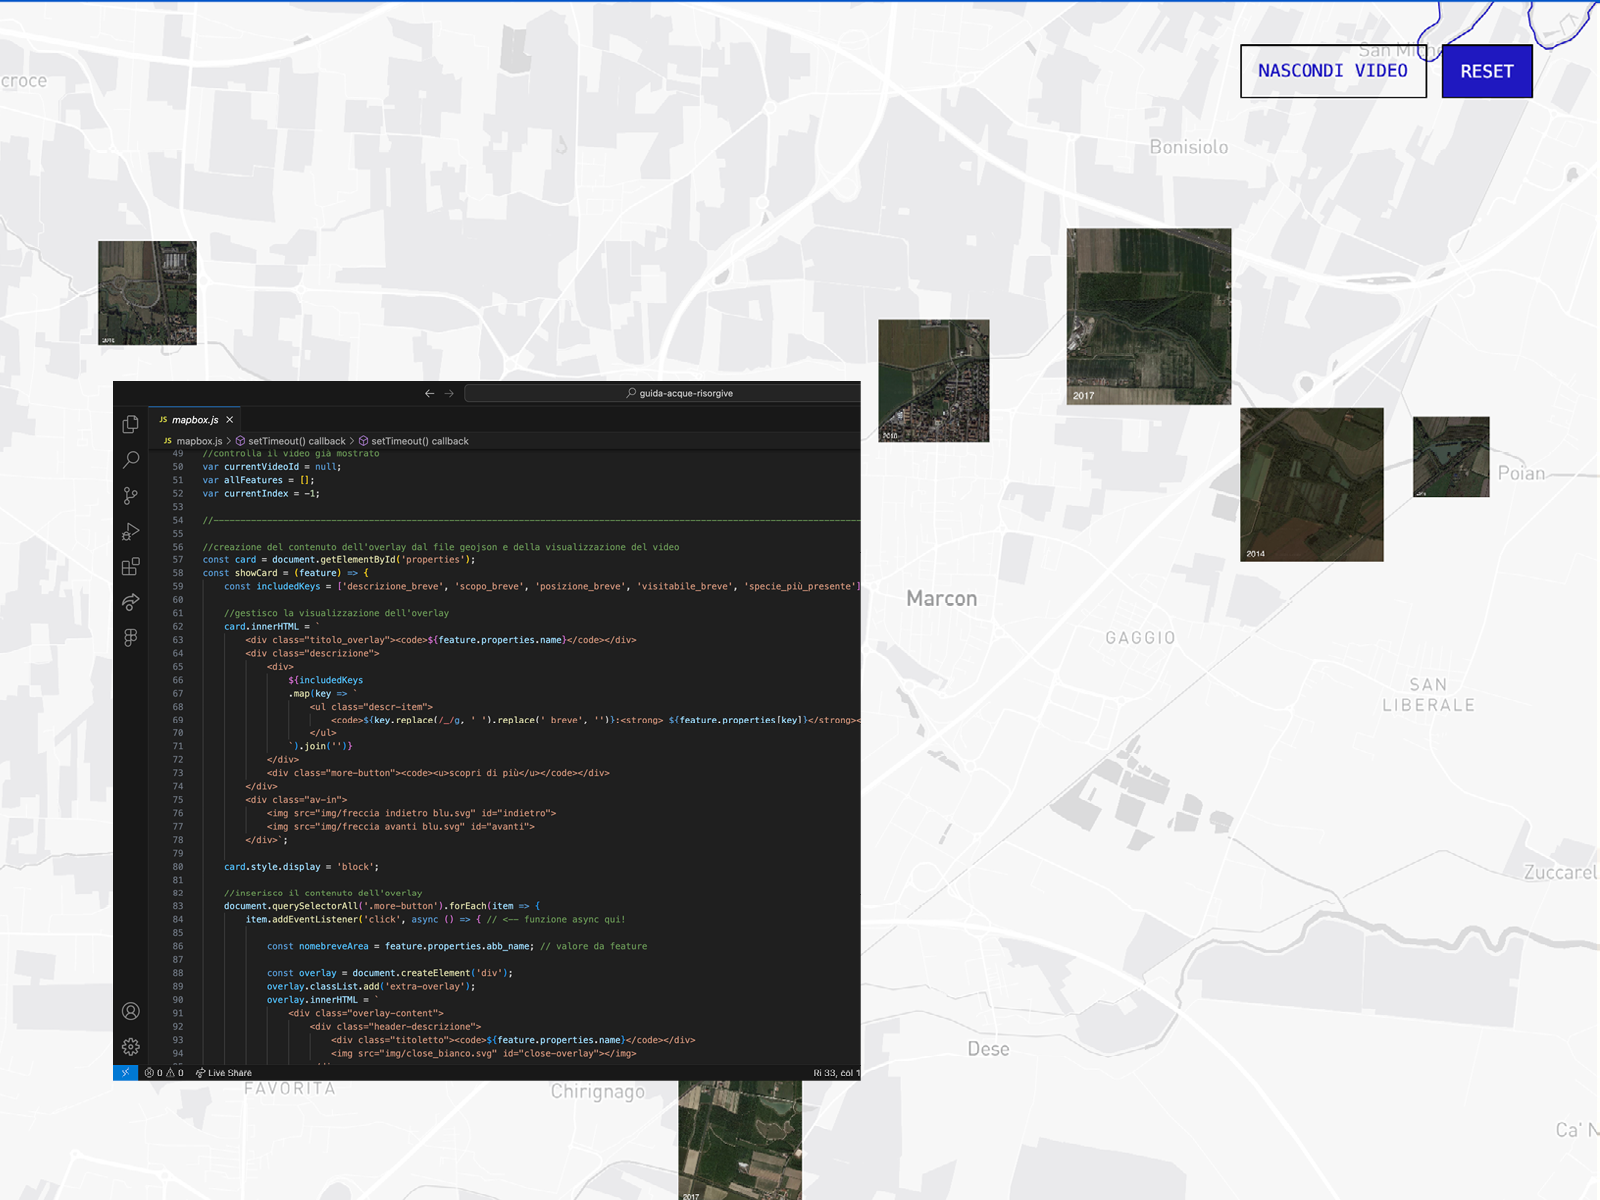
Task: Click the 'const nomebreveArea' line
Action: (x=457, y=946)
